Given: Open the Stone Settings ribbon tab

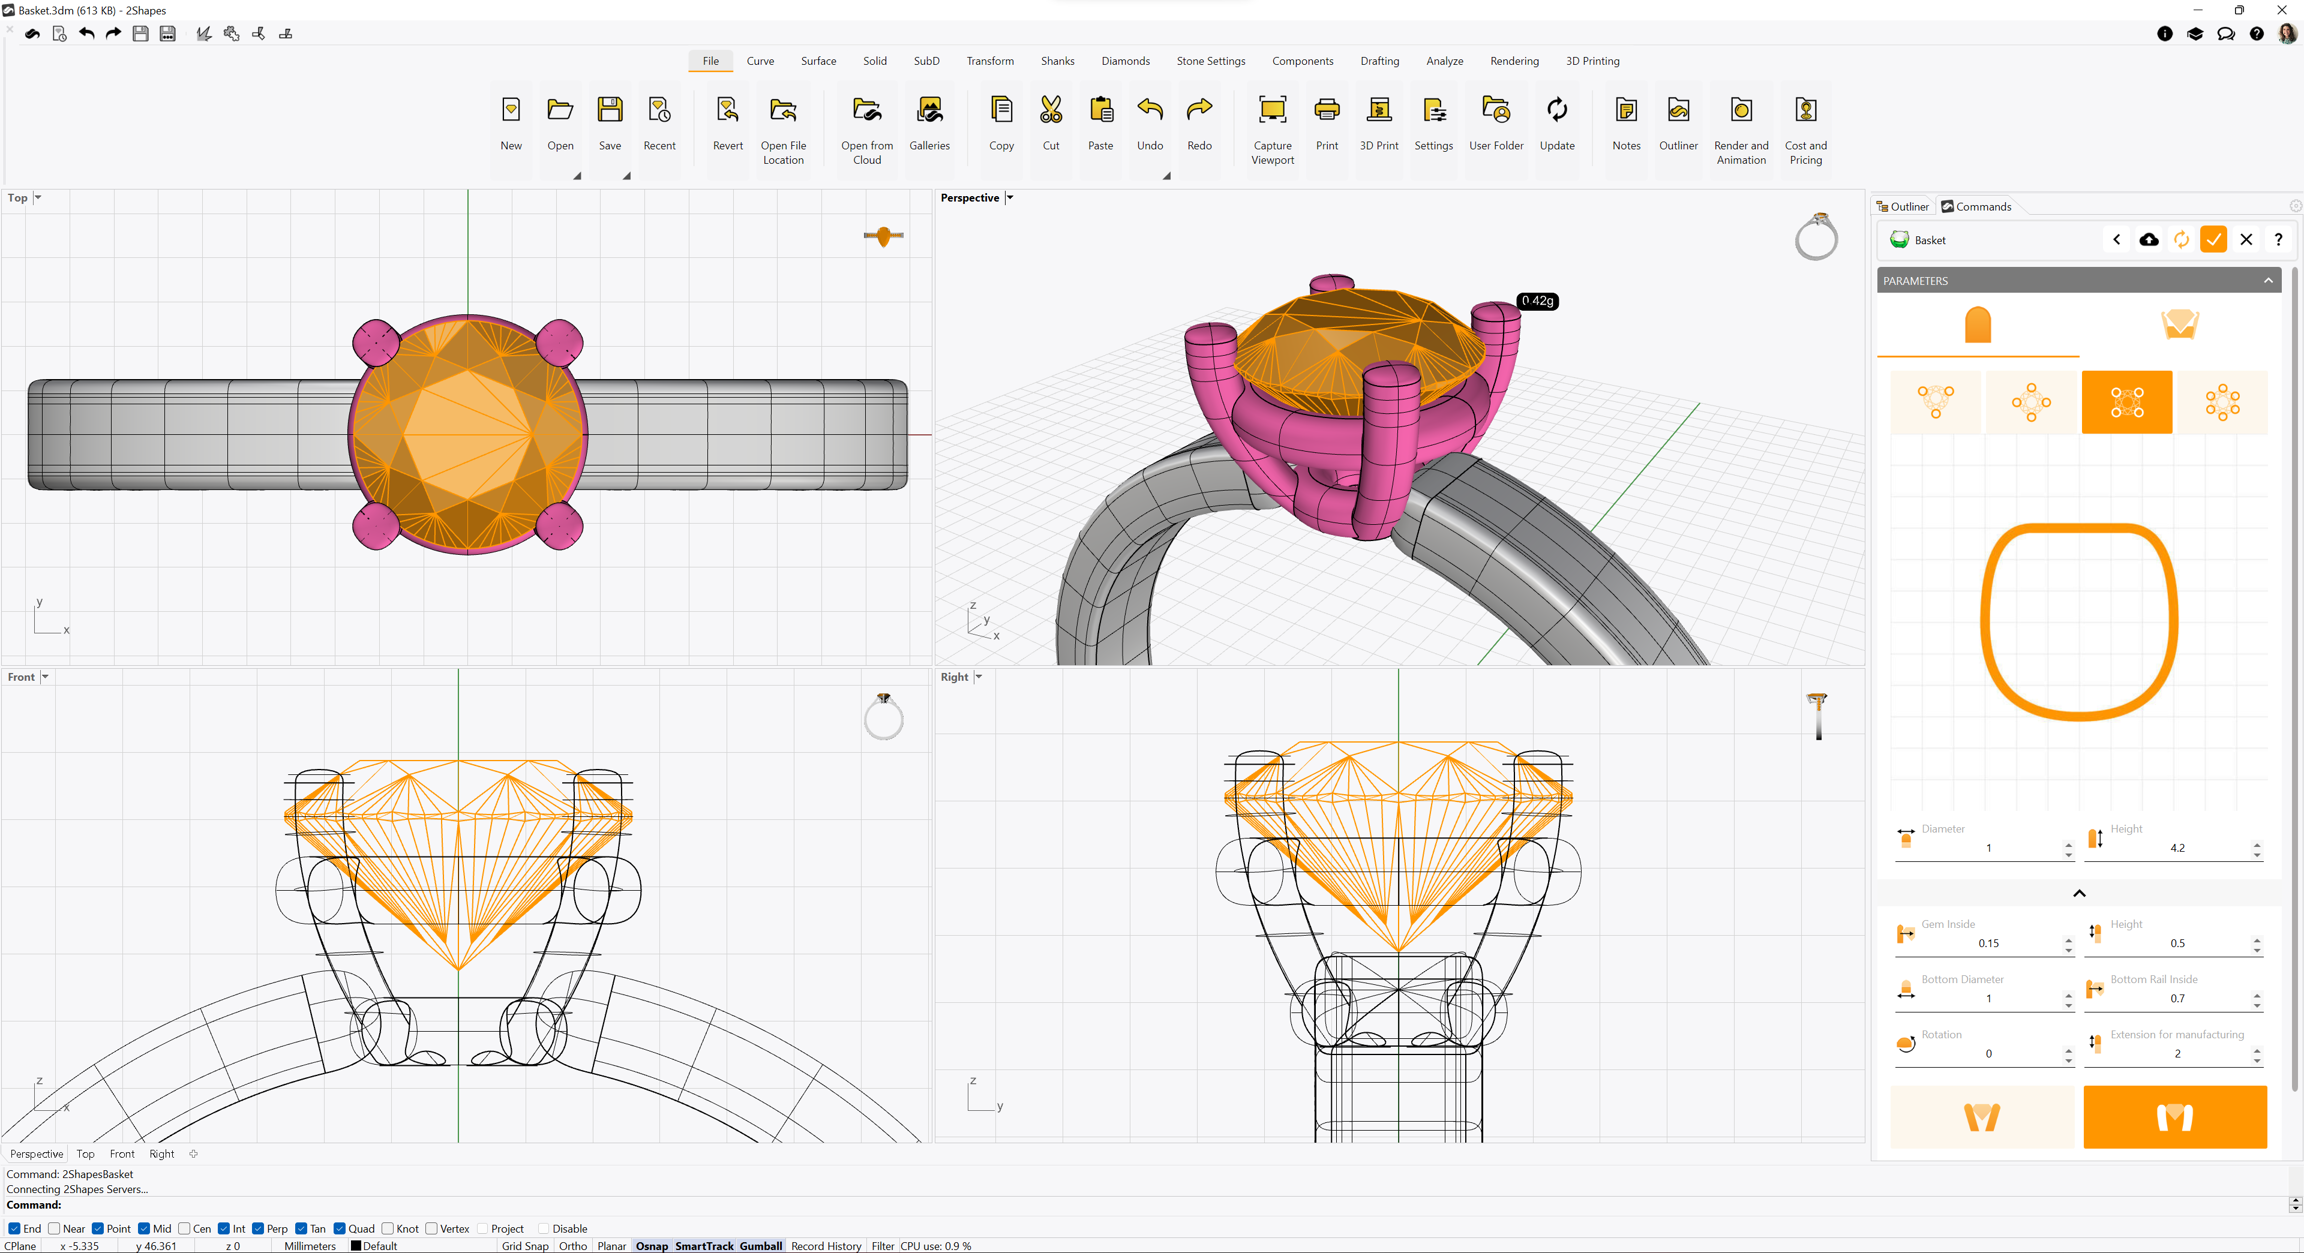Looking at the screenshot, I should pyautogui.click(x=1210, y=61).
